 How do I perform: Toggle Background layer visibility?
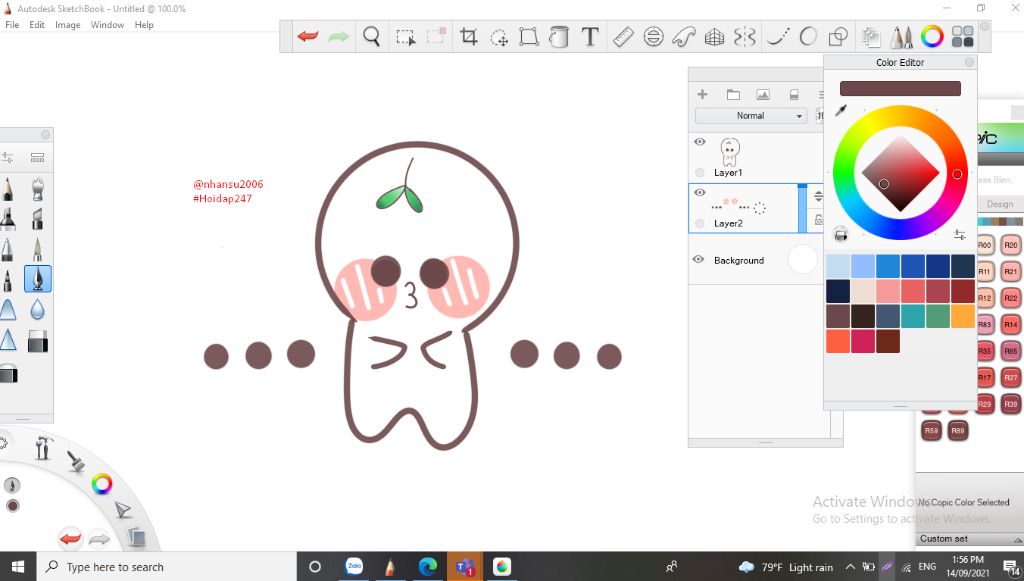point(698,259)
